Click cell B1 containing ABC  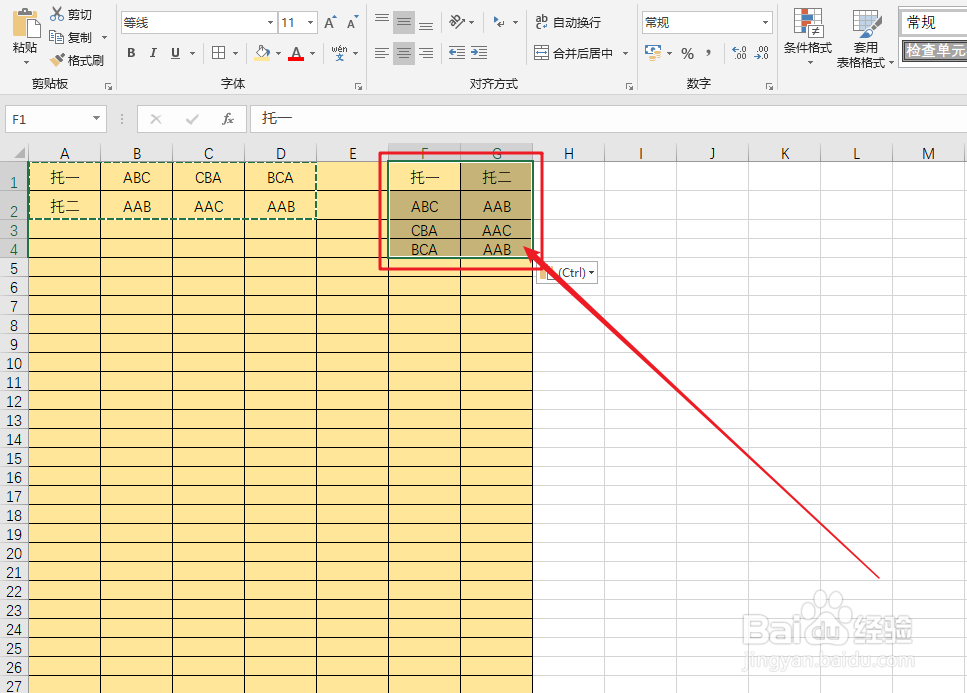click(x=136, y=178)
